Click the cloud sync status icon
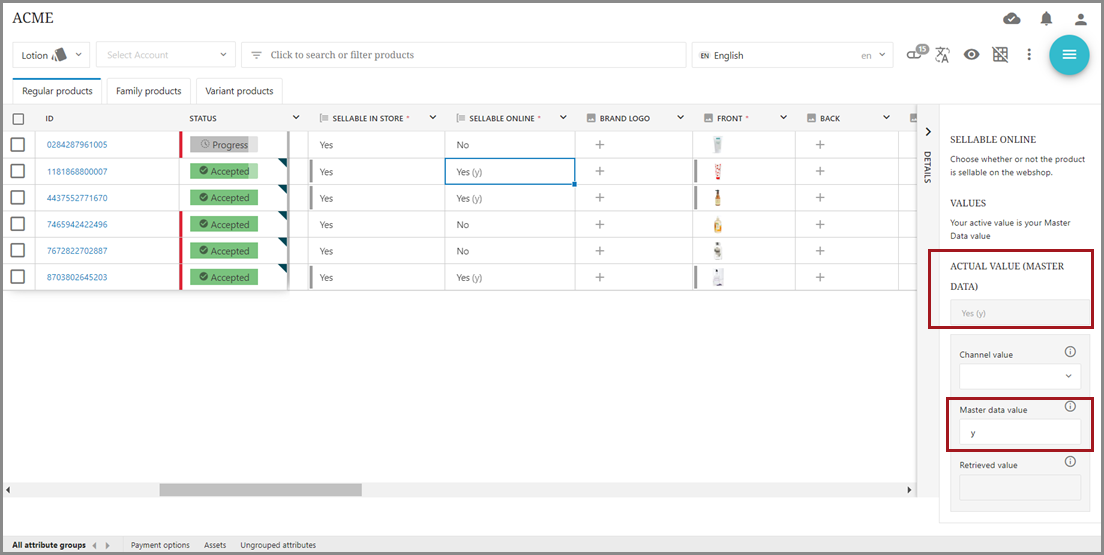1104x555 pixels. coord(1012,19)
